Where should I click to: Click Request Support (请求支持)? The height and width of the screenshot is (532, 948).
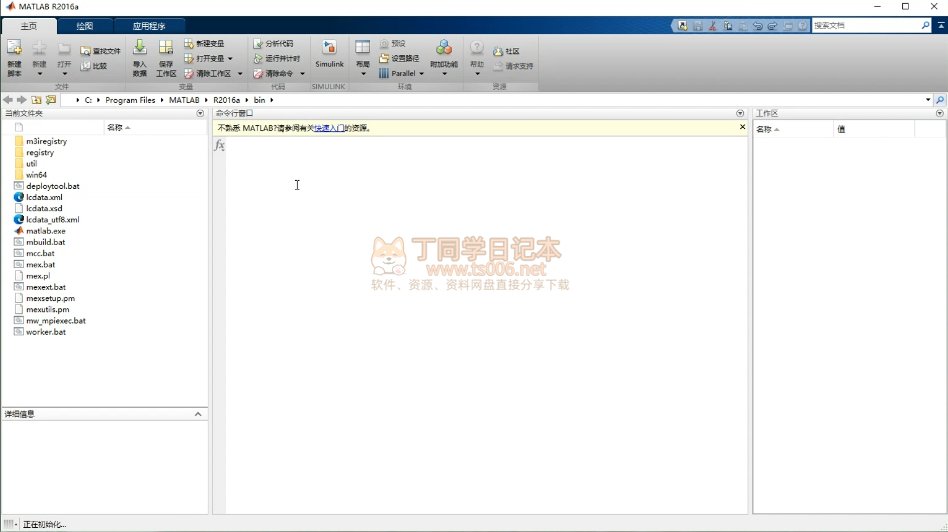pyautogui.click(x=513, y=66)
